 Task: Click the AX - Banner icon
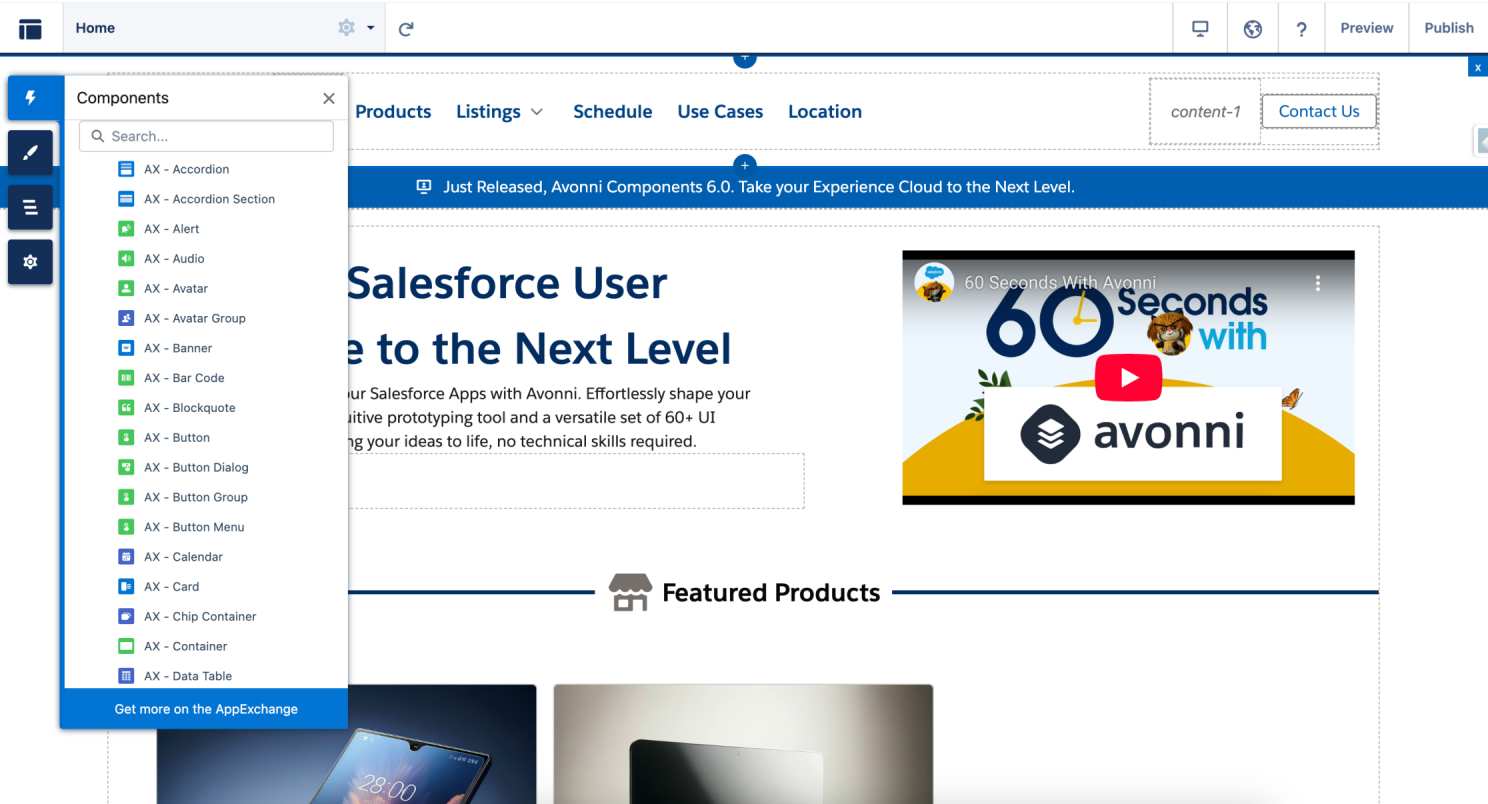point(126,348)
